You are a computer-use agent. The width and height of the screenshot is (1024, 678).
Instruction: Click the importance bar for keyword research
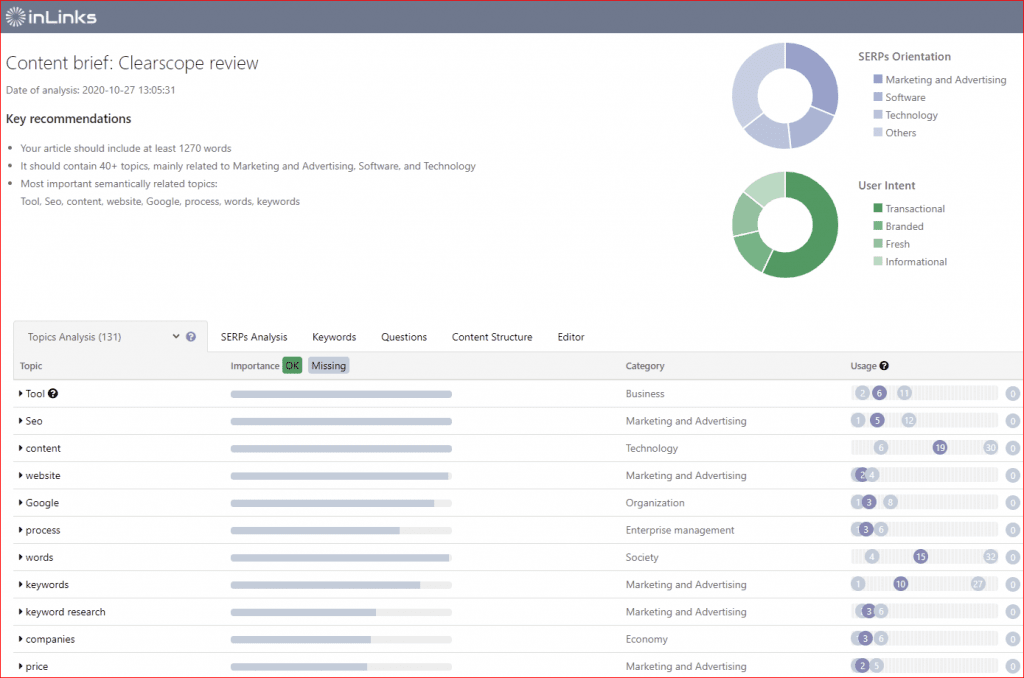pos(341,612)
